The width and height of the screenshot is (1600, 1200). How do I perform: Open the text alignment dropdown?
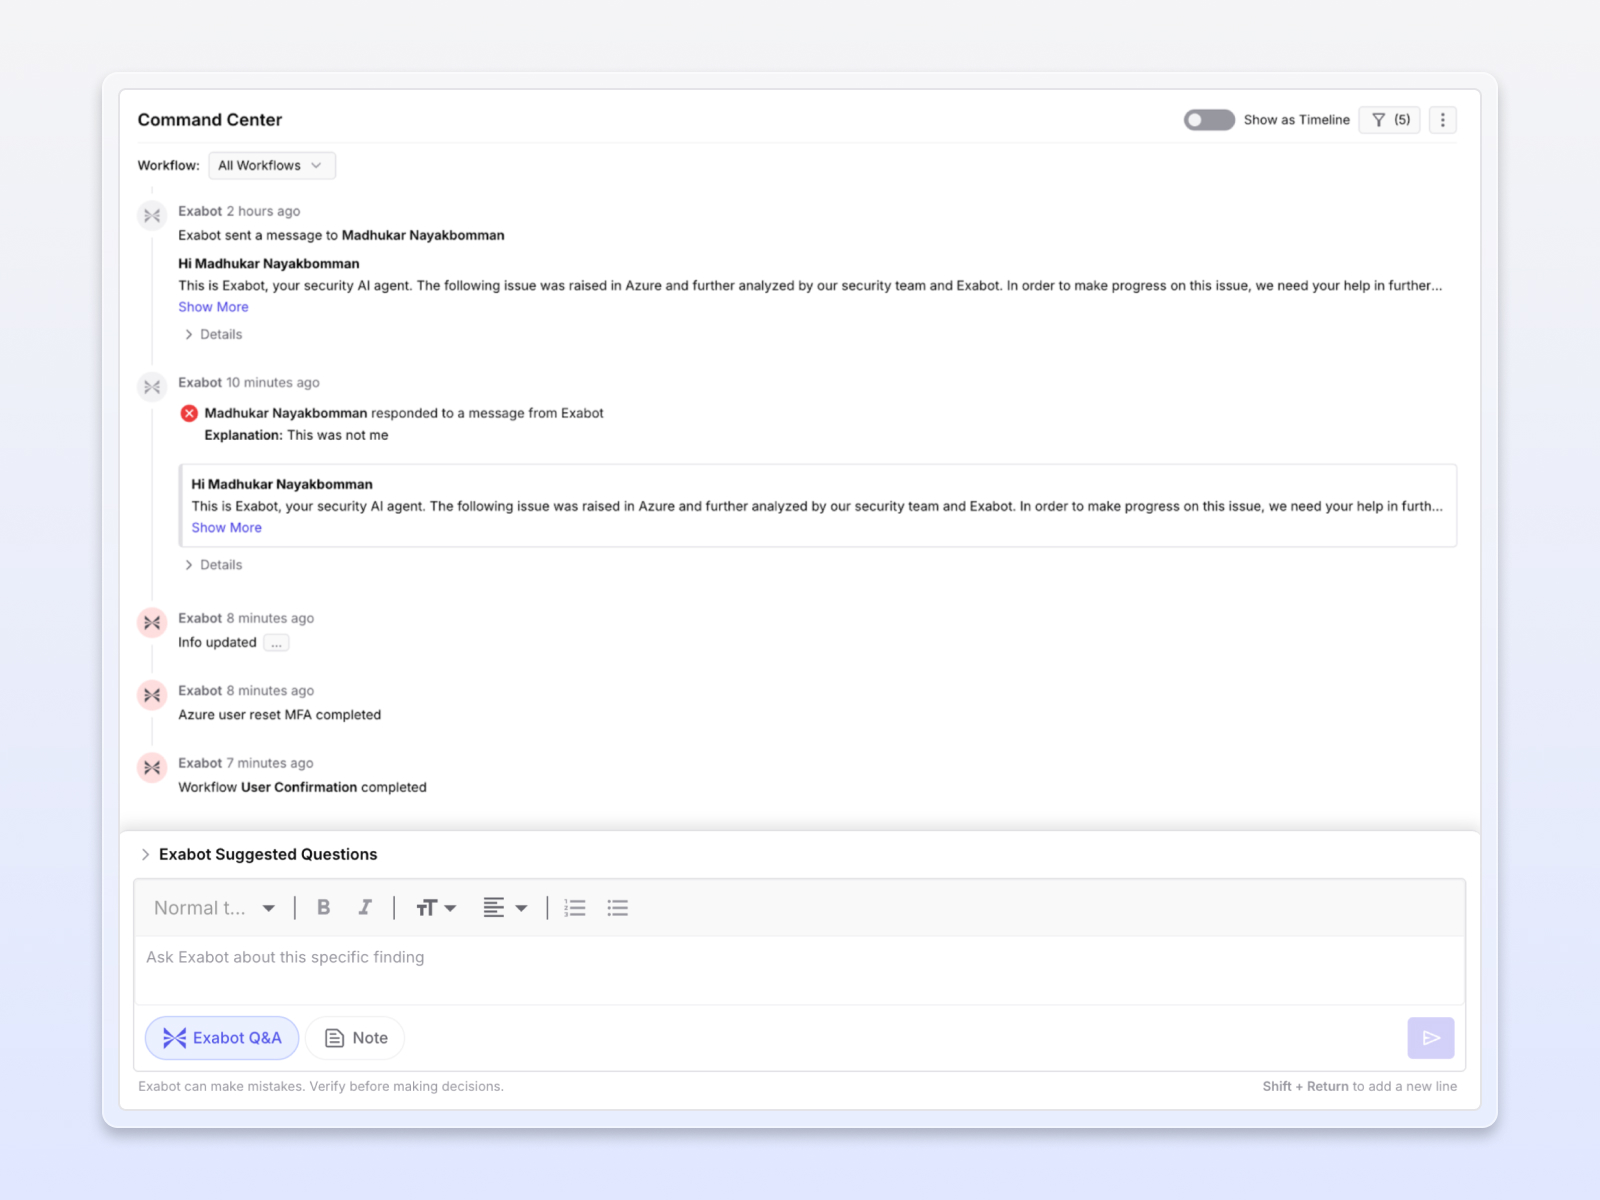(505, 908)
